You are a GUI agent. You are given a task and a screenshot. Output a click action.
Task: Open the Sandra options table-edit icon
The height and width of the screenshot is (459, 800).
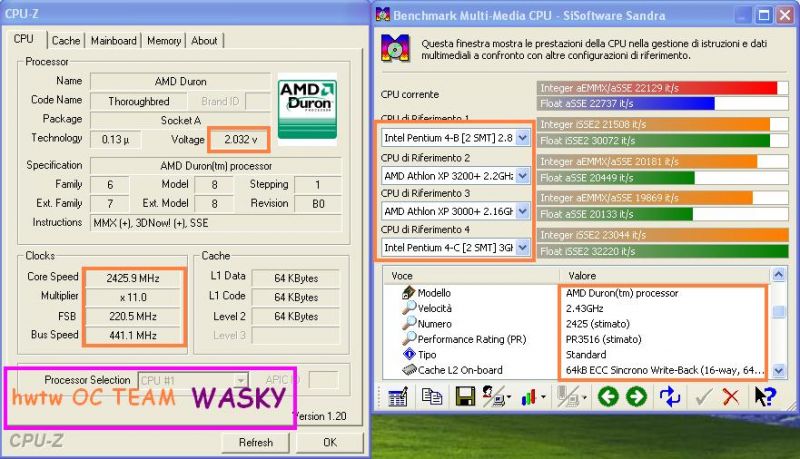[x=397, y=396]
